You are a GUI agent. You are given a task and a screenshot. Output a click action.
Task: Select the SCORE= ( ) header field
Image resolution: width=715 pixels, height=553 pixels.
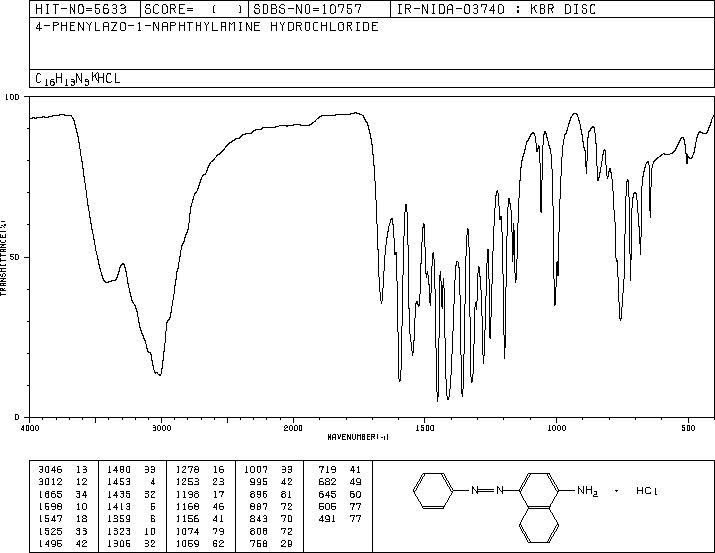(x=194, y=9)
